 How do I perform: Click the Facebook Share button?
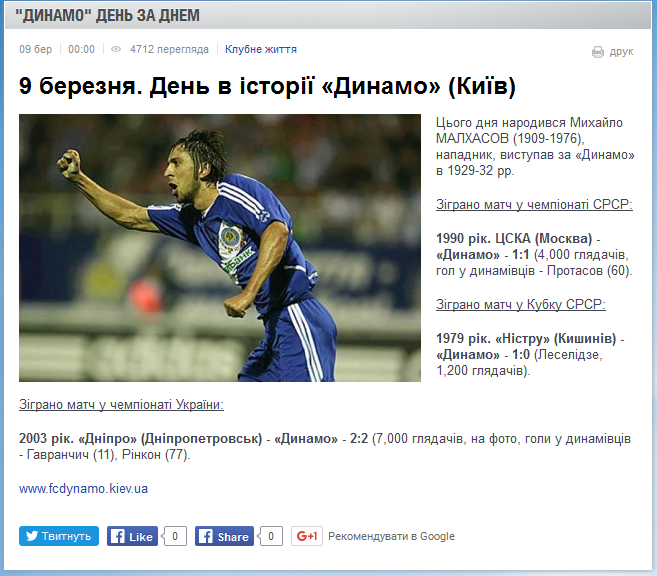(224, 536)
